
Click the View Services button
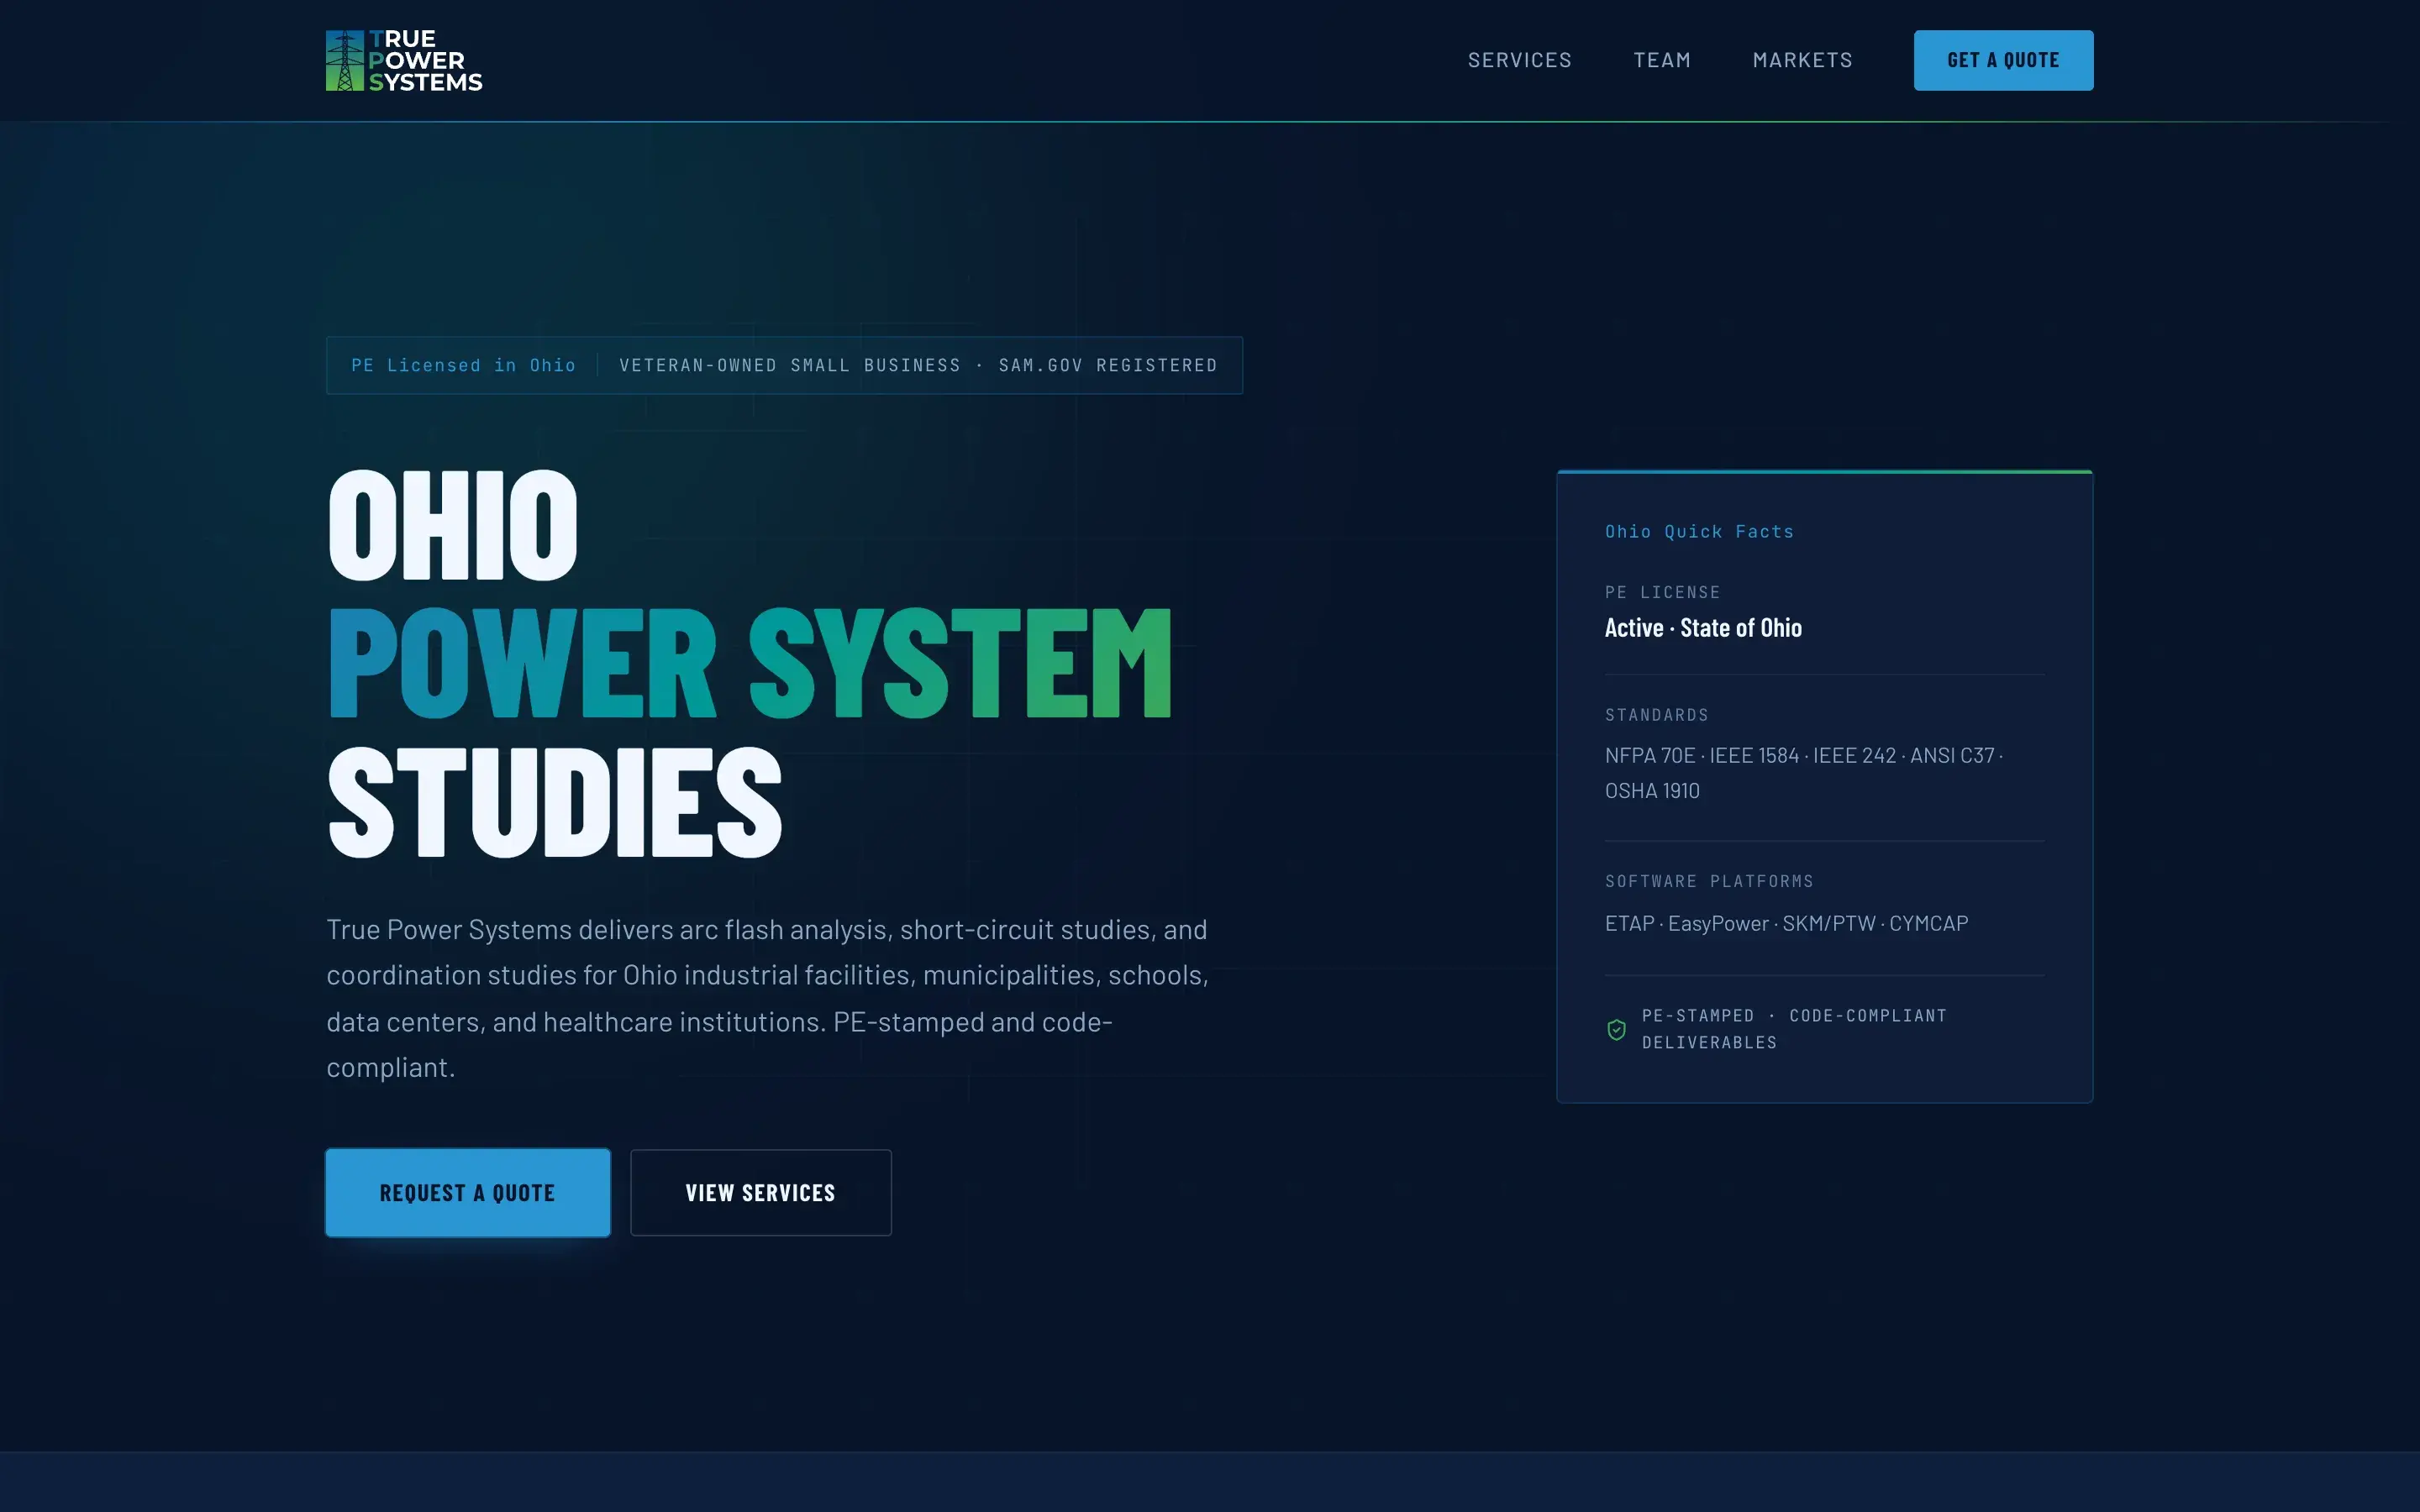761,1192
